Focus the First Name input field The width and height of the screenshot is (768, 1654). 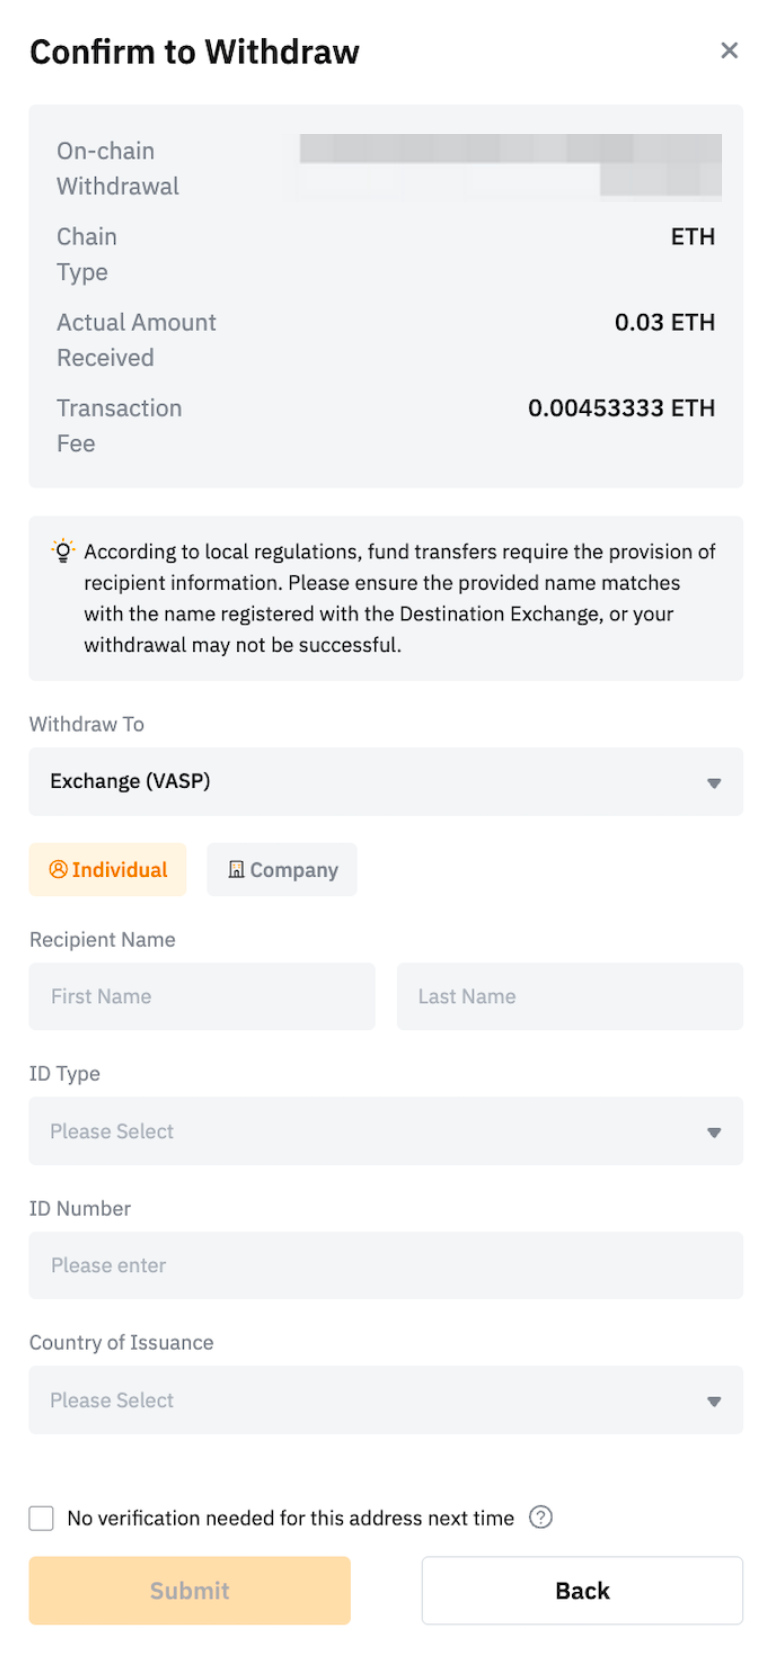click(201, 996)
